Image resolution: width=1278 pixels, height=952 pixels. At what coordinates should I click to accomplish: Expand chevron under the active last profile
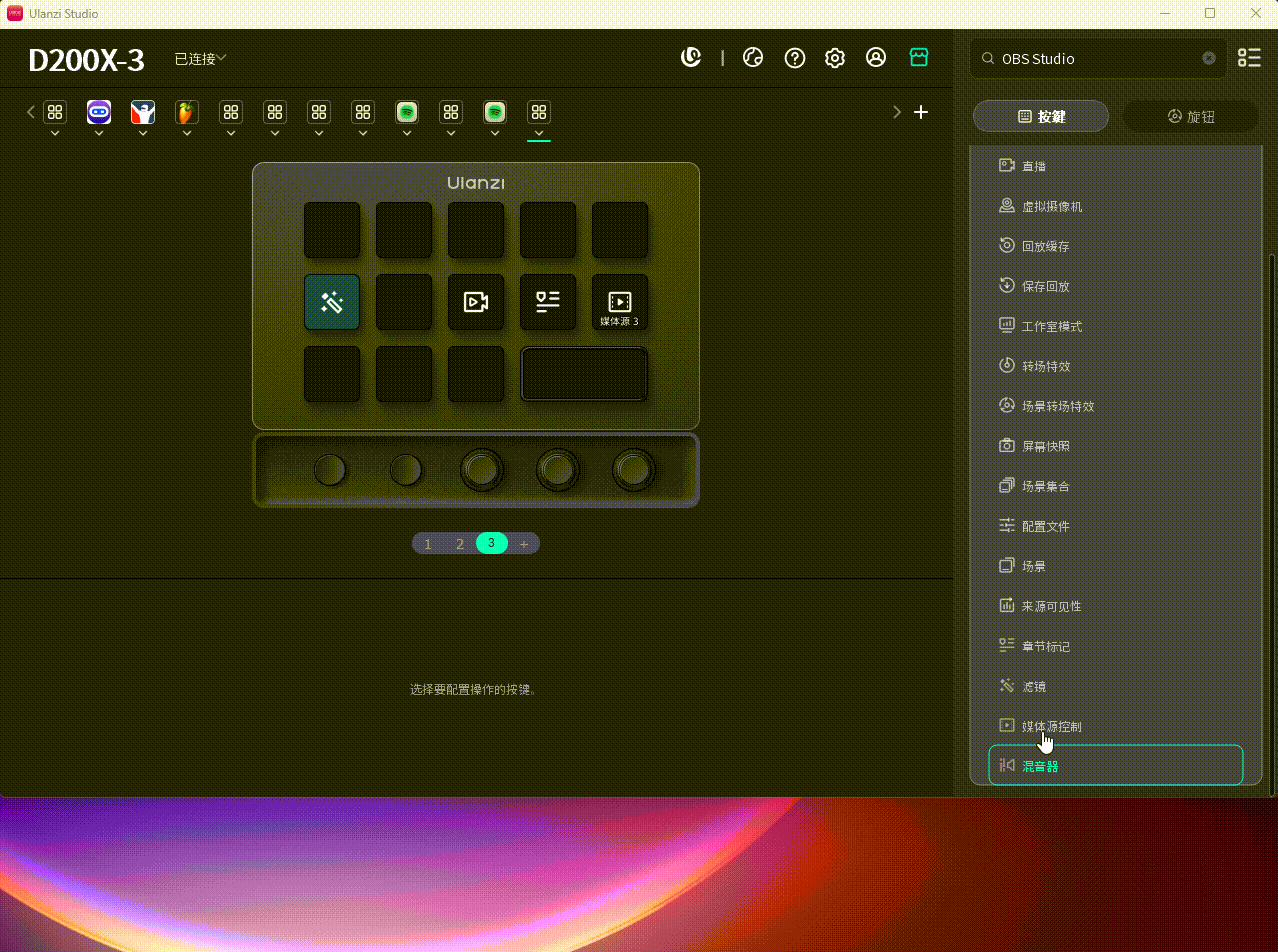pyautogui.click(x=539, y=133)
